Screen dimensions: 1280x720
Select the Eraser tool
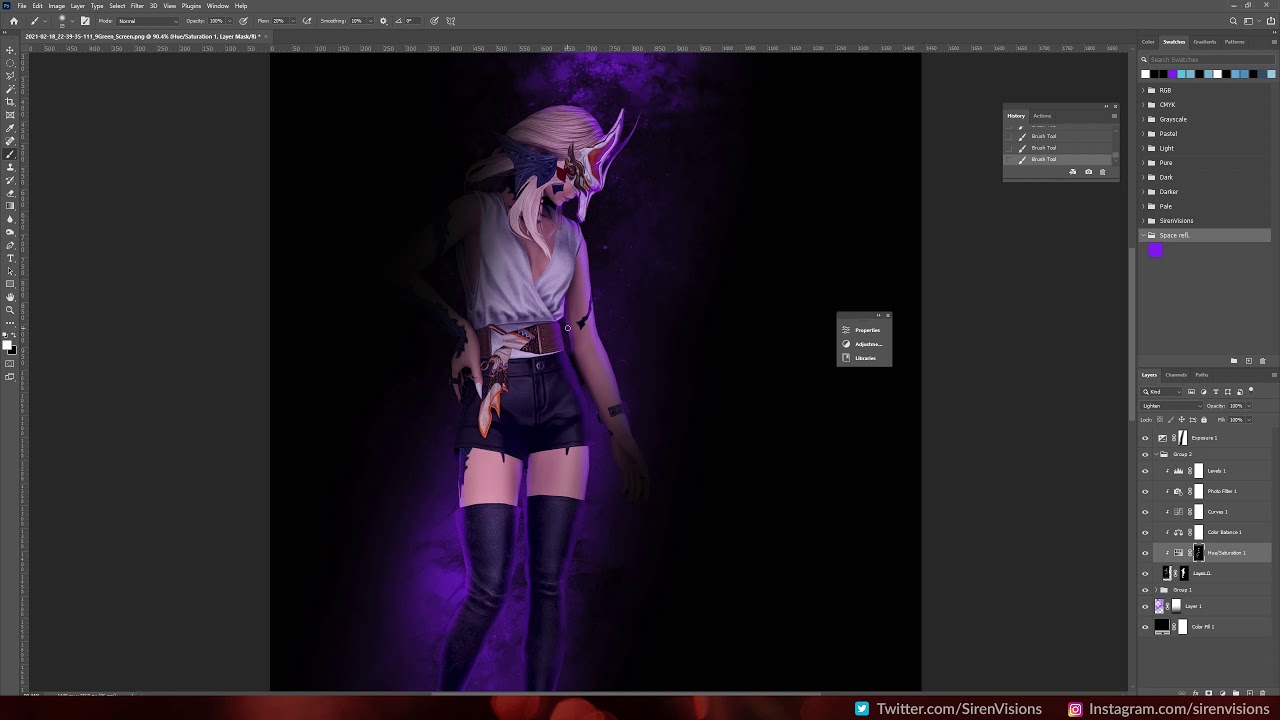point(10,193)
